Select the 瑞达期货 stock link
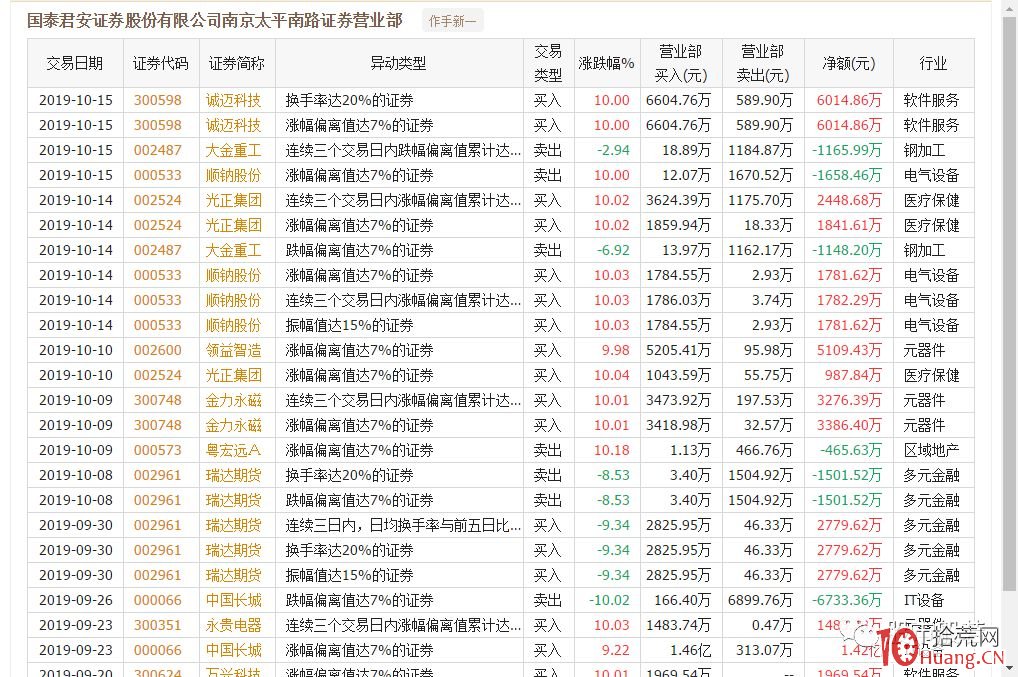Image resolution: width=1018 pixels, height=677 pixels. [x=233, y=475]
